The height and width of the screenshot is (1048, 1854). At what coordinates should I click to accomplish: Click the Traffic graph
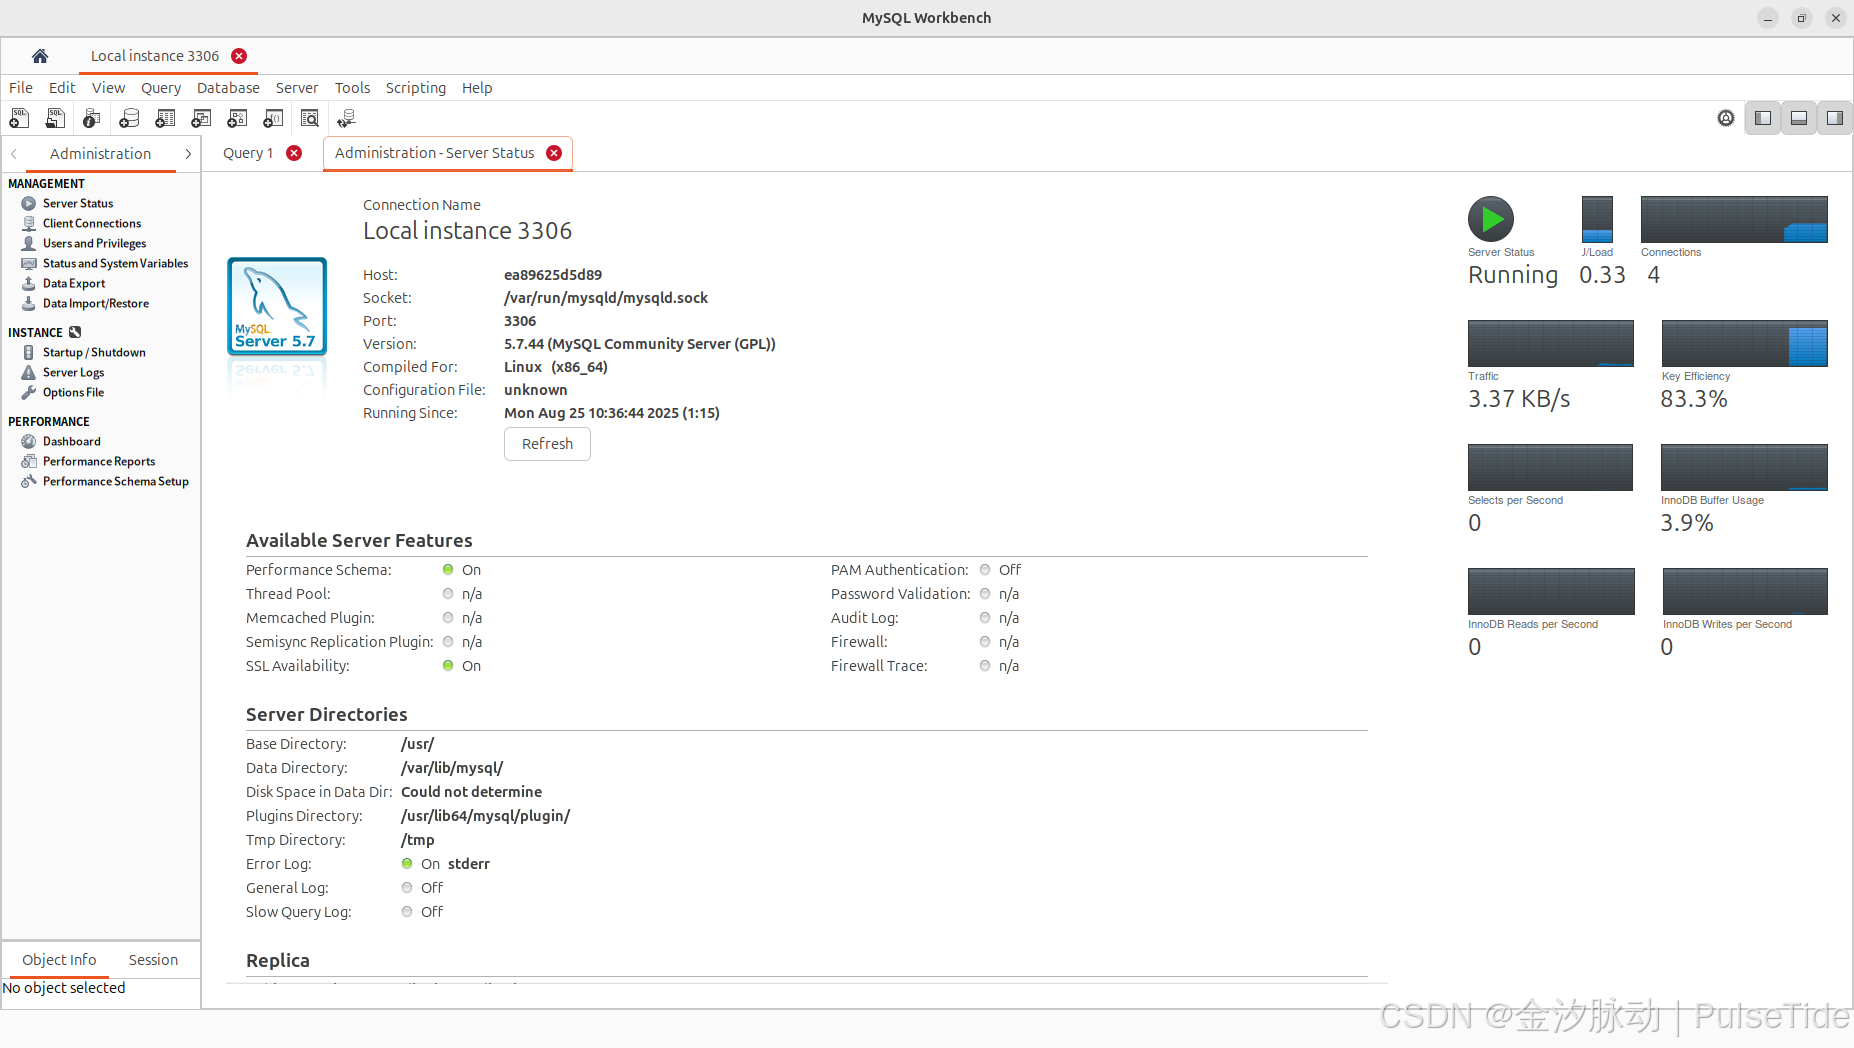1550,343
